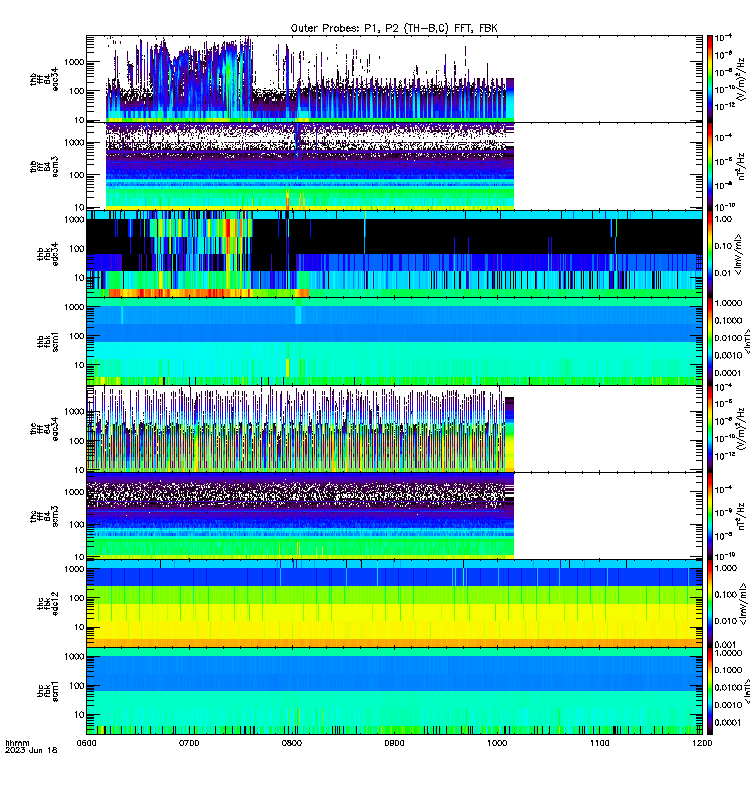The image size is (750, 800).
Task: Click the 'hhmm' axis unit label
Action: point(17,743)
